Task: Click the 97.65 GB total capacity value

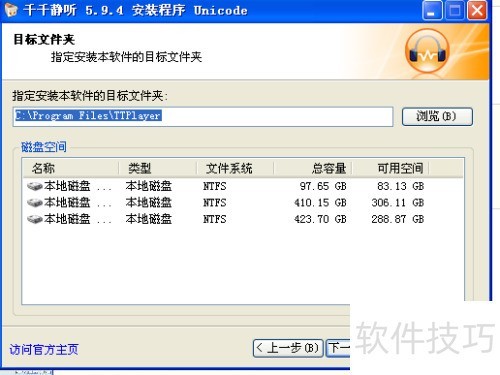Action: [x=323, y=186]
